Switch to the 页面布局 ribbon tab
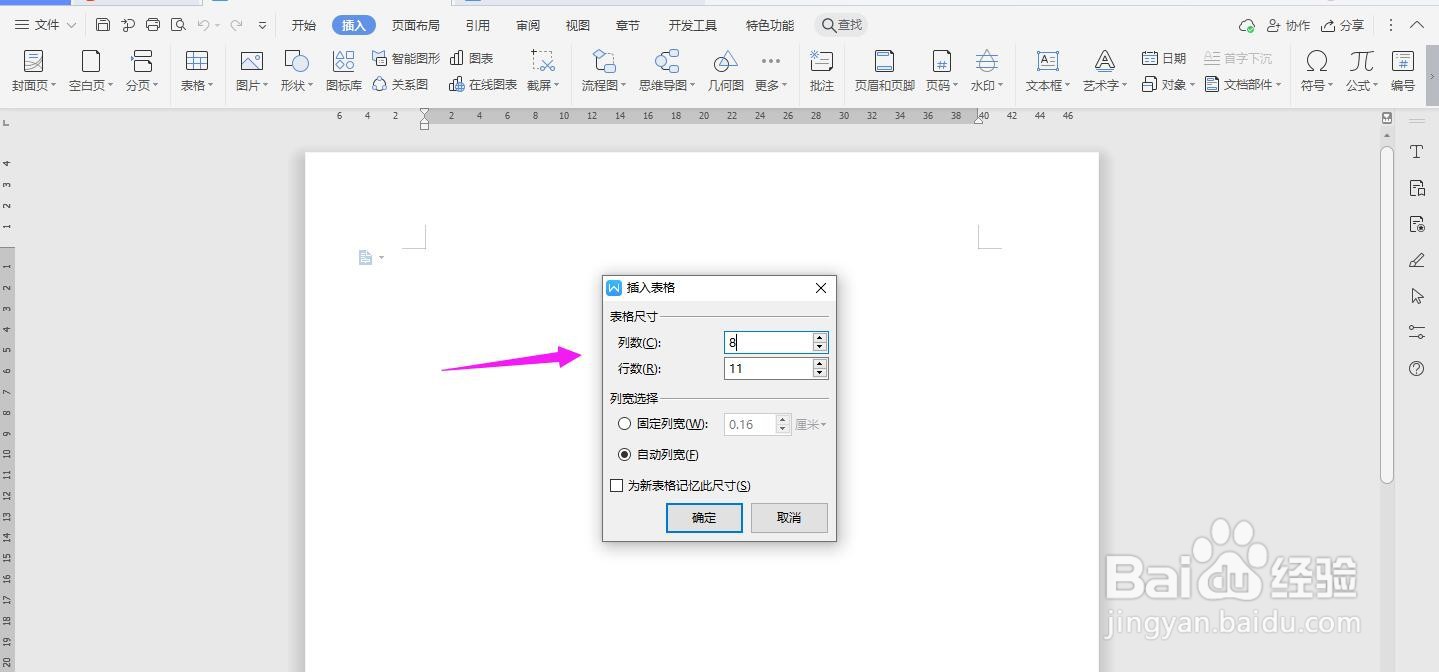Viewport: 1439px width, 672px height. point(416,25)
